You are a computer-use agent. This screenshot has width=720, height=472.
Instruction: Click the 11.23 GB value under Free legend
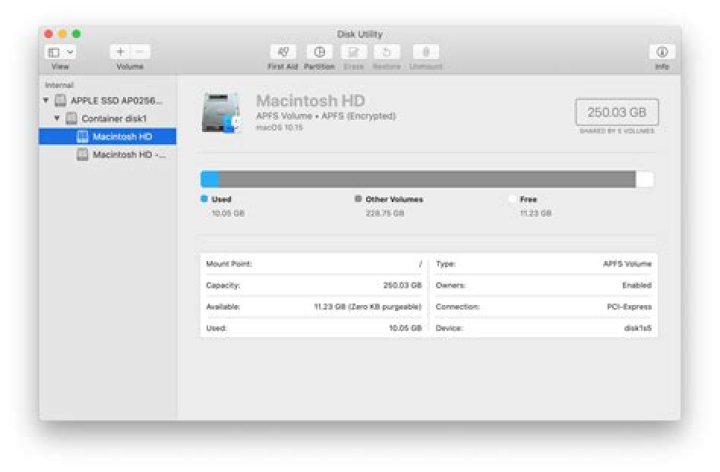(535, 214)
